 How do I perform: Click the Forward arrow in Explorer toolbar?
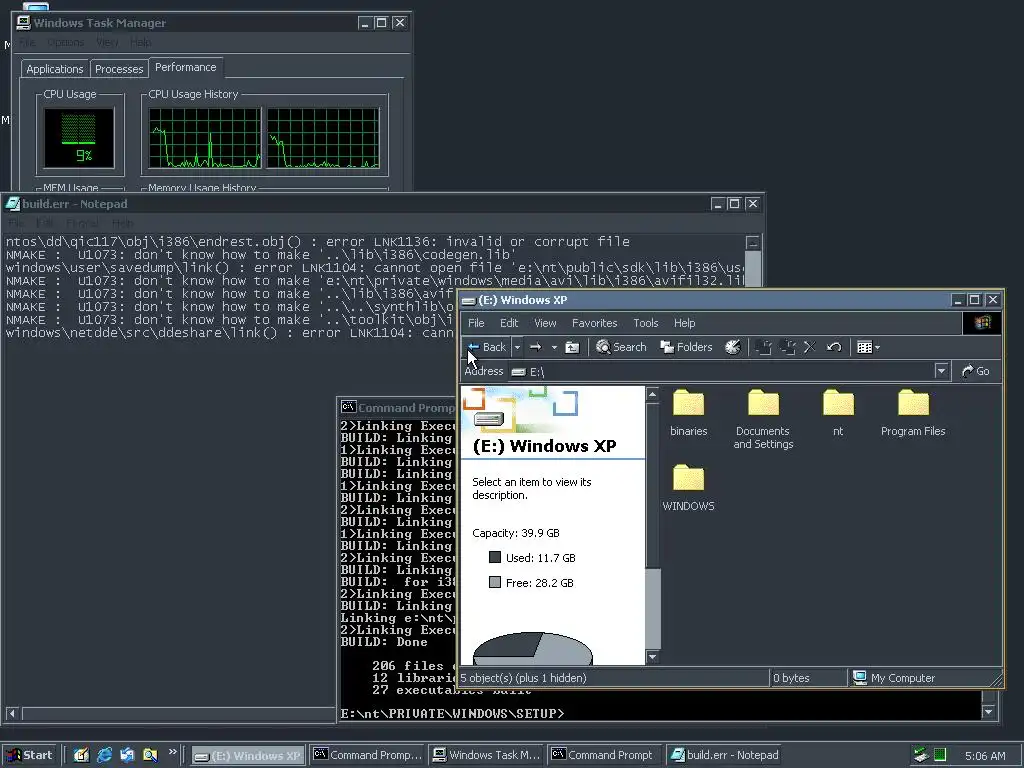tap(536, 347)
